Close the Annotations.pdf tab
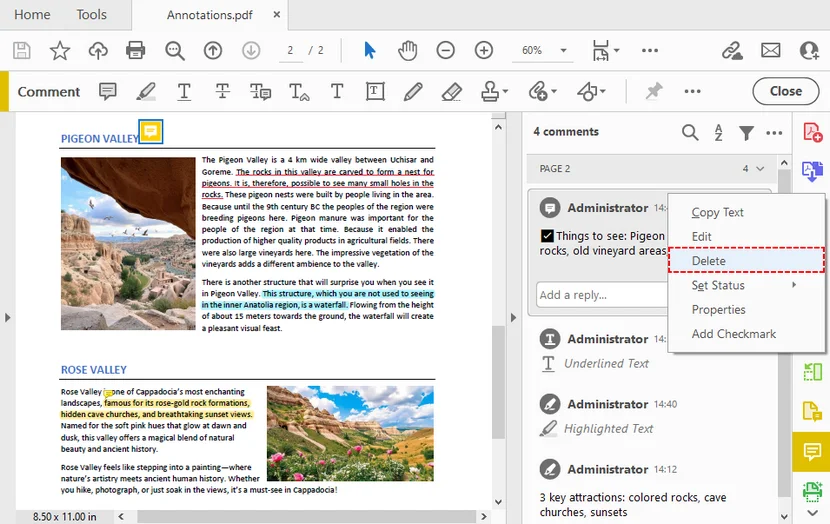The height and width of the screenshot is (524, 830). point(276,15)
